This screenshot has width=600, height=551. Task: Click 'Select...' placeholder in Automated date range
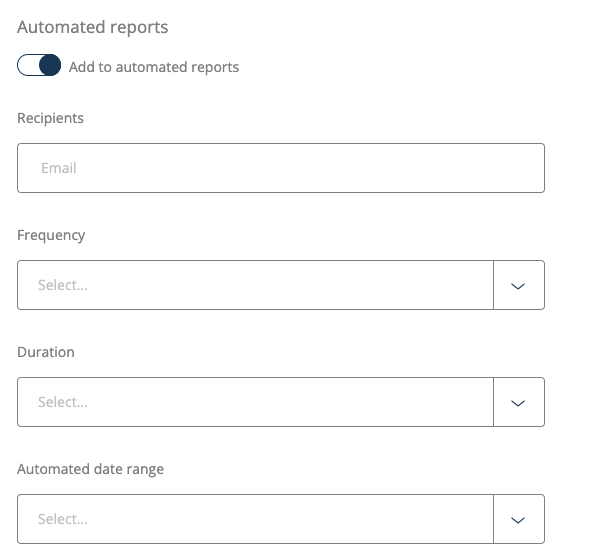click(x=63, y=519)
